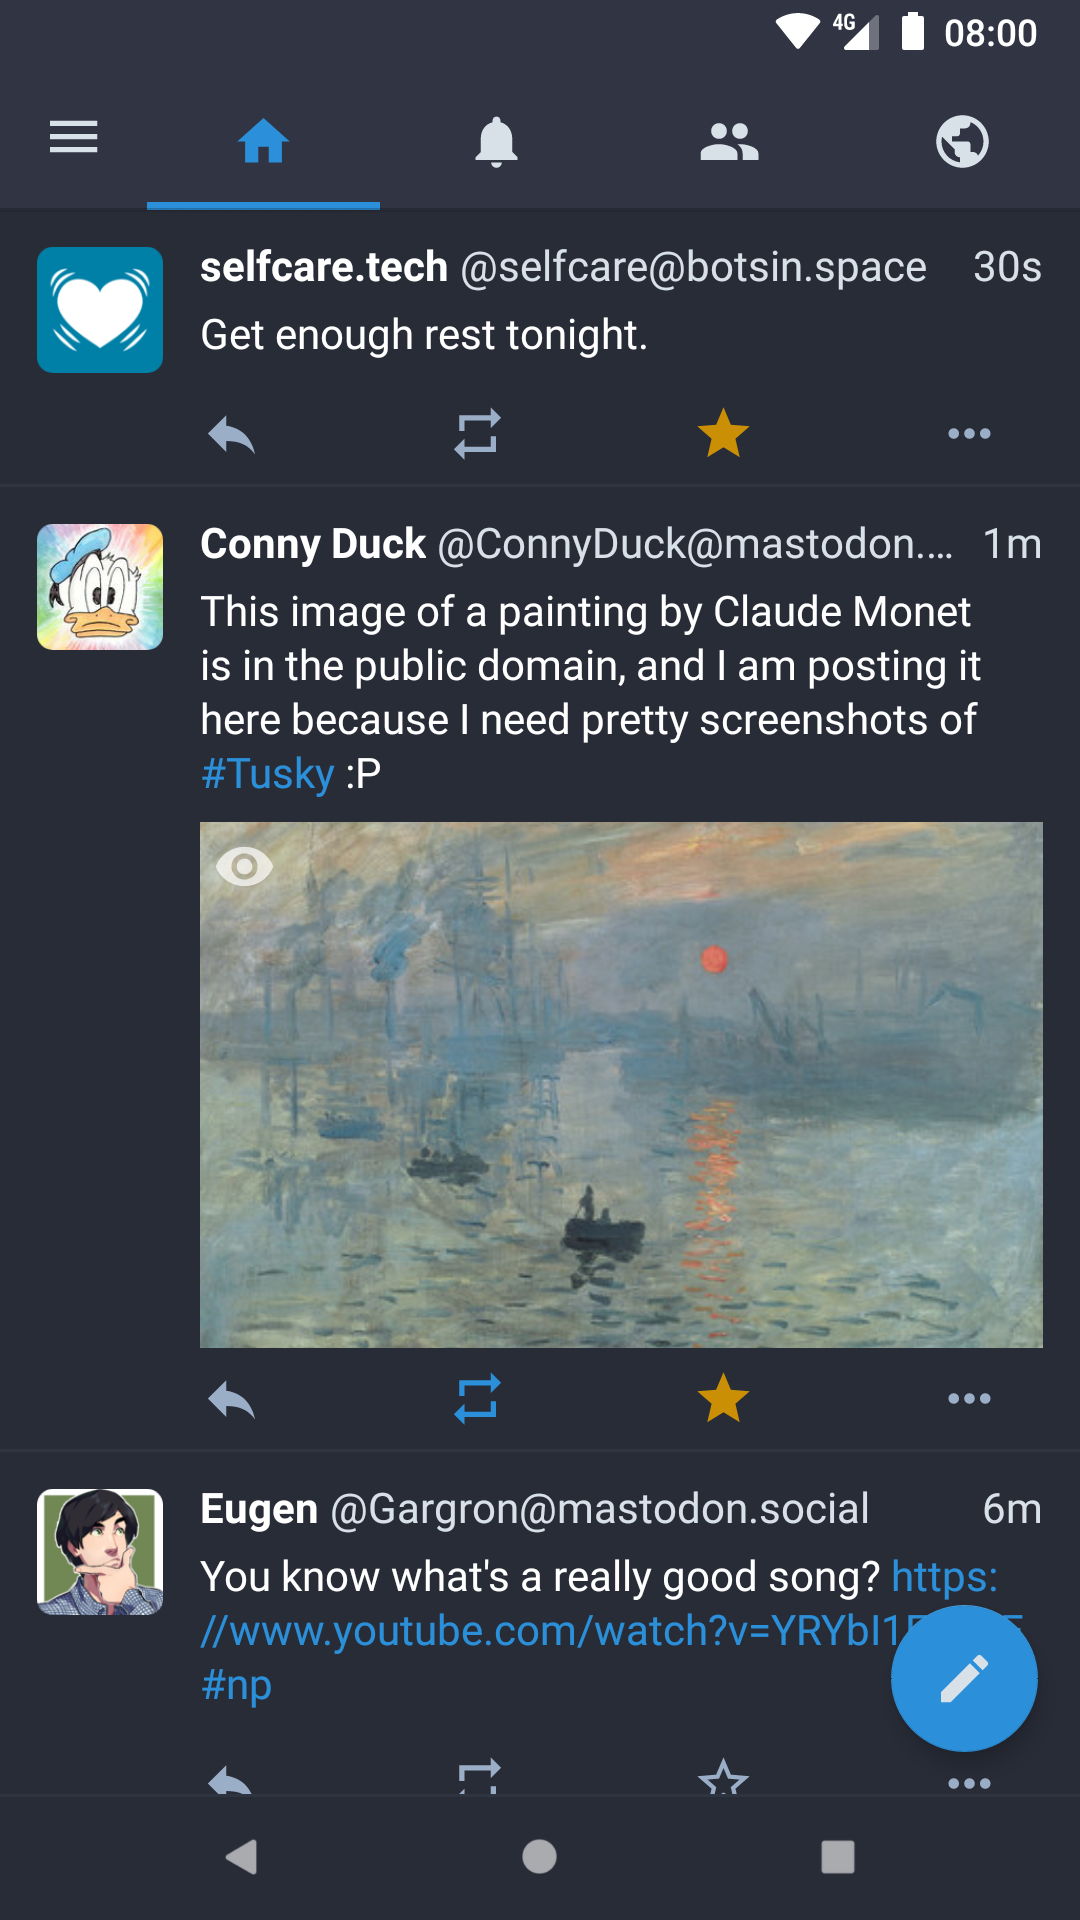Reply to the selfcare.tech post
Screen dimensions: 1080x1920
(x=231, y=435)
